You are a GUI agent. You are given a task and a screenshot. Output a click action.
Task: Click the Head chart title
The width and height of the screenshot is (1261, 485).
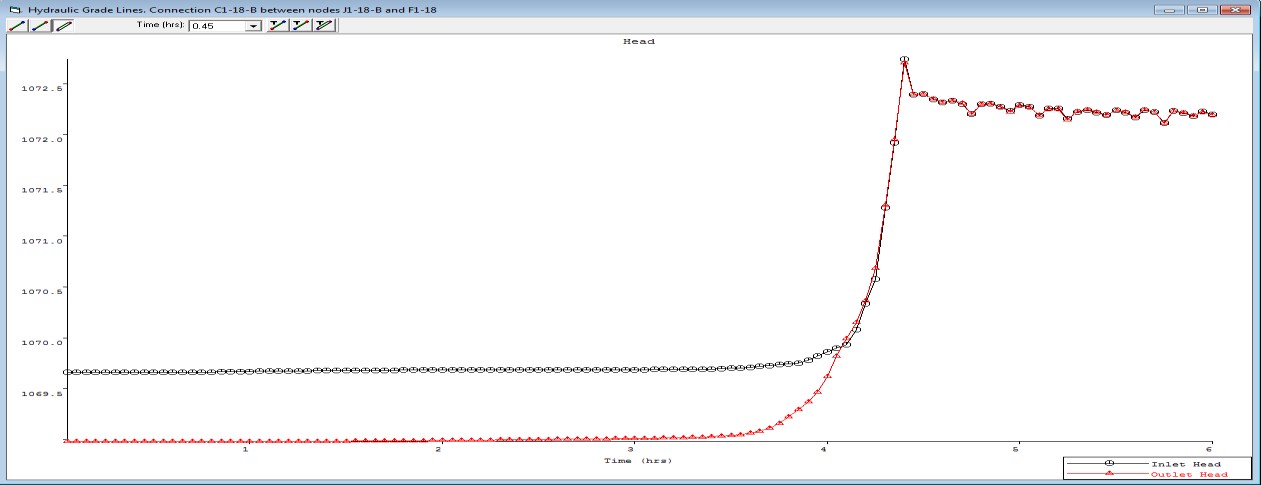(x=638, y=42)
